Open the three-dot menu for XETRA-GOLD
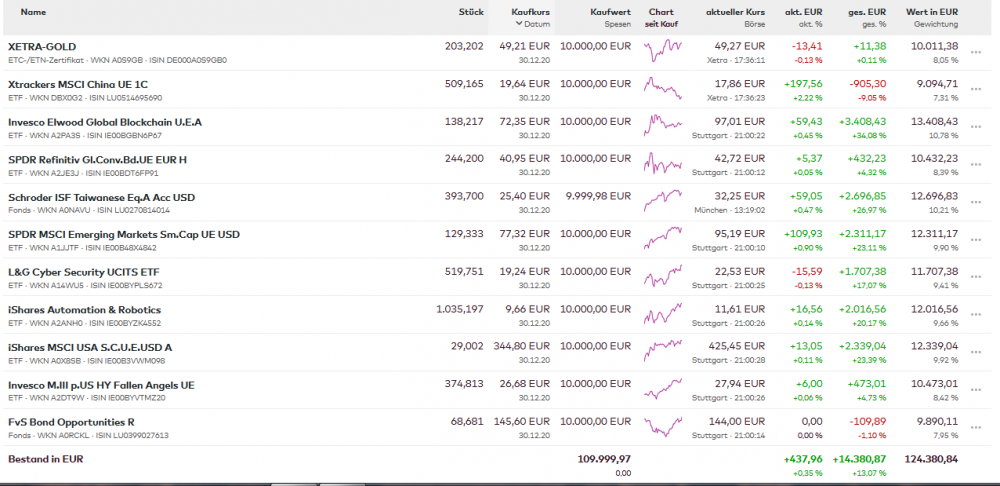The height and width of the screenshot is (486, 1000). coord(975,52)
